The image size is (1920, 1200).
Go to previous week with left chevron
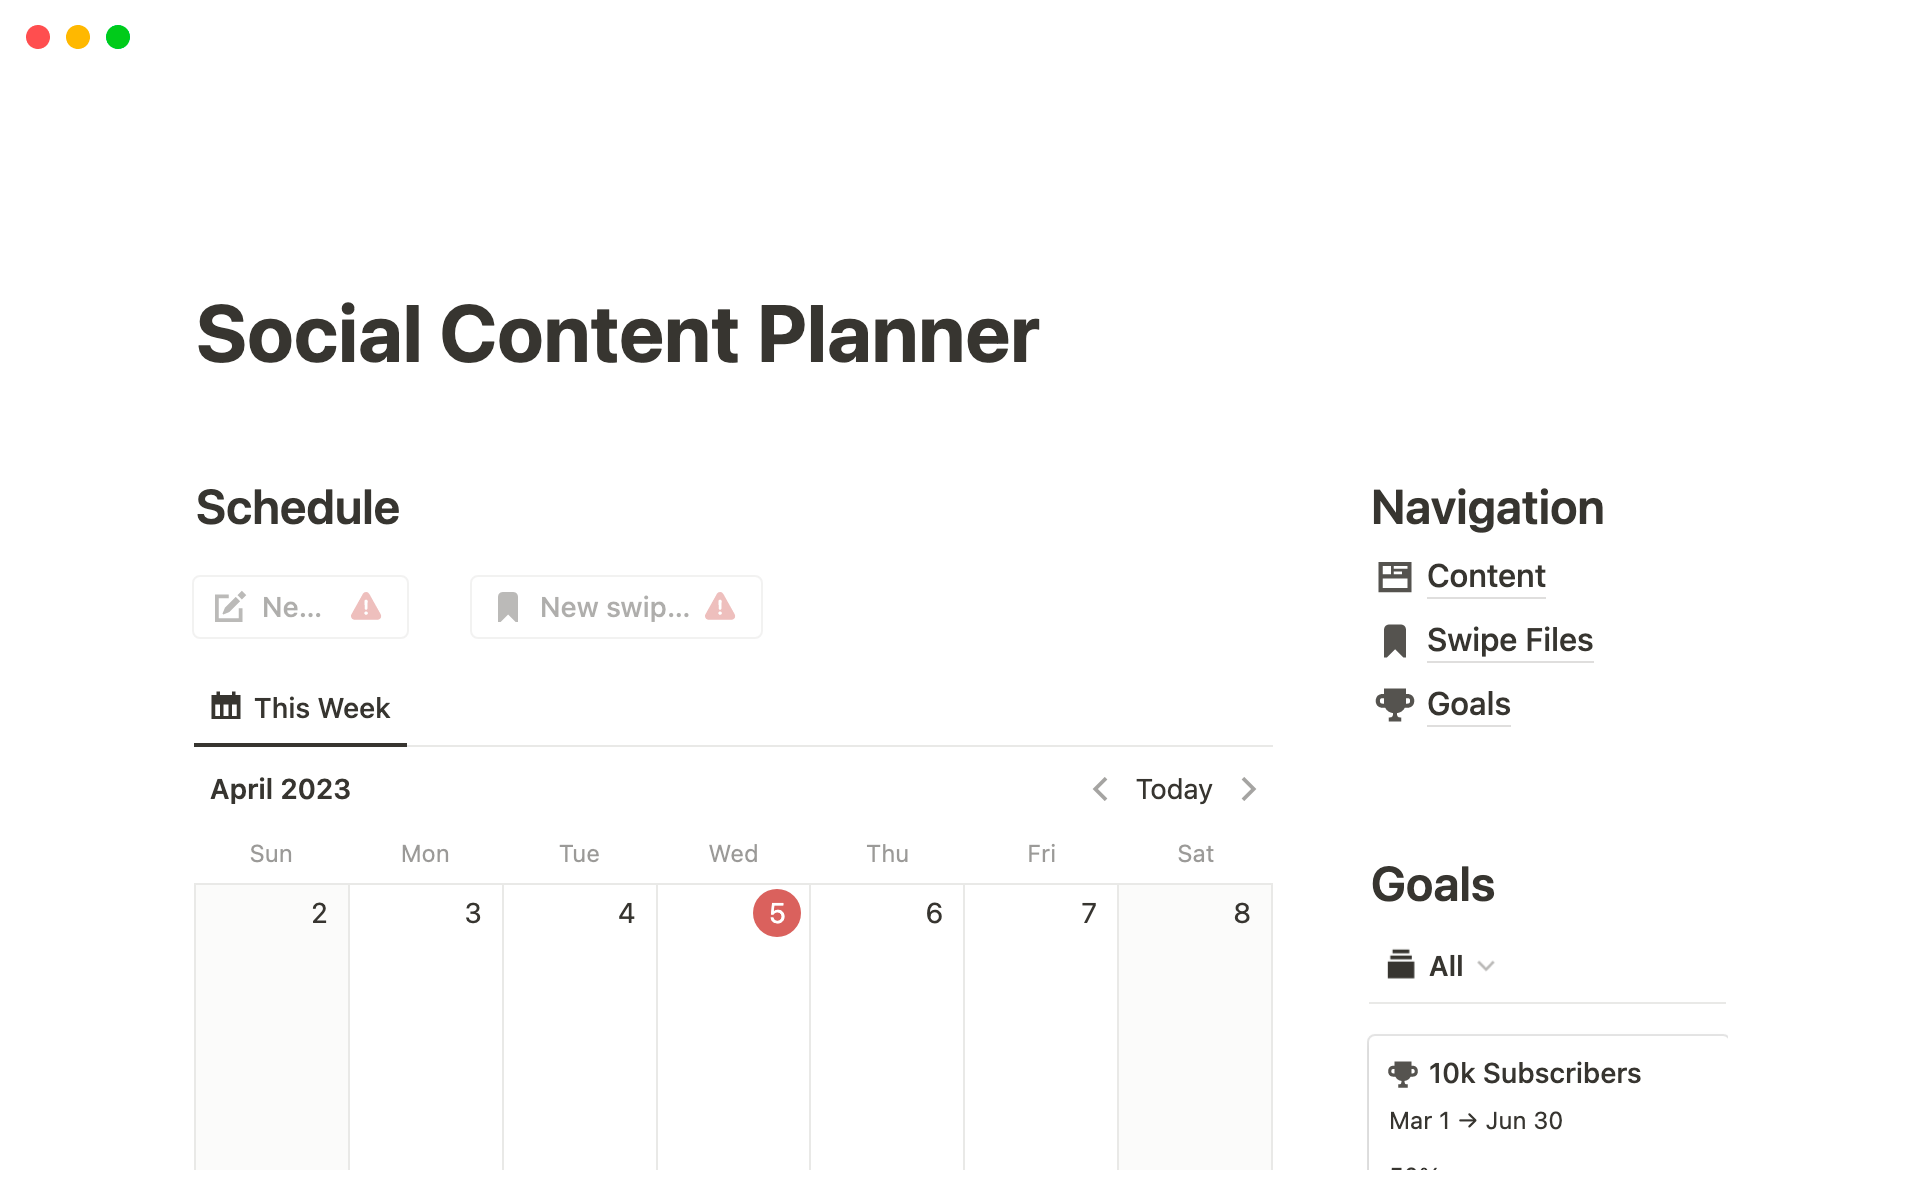(x=1100, y=789)
